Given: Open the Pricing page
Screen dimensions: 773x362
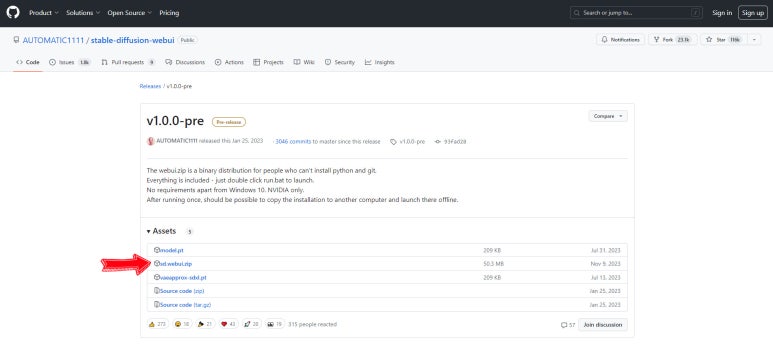Looking at the screenshot, I should 169,13.
